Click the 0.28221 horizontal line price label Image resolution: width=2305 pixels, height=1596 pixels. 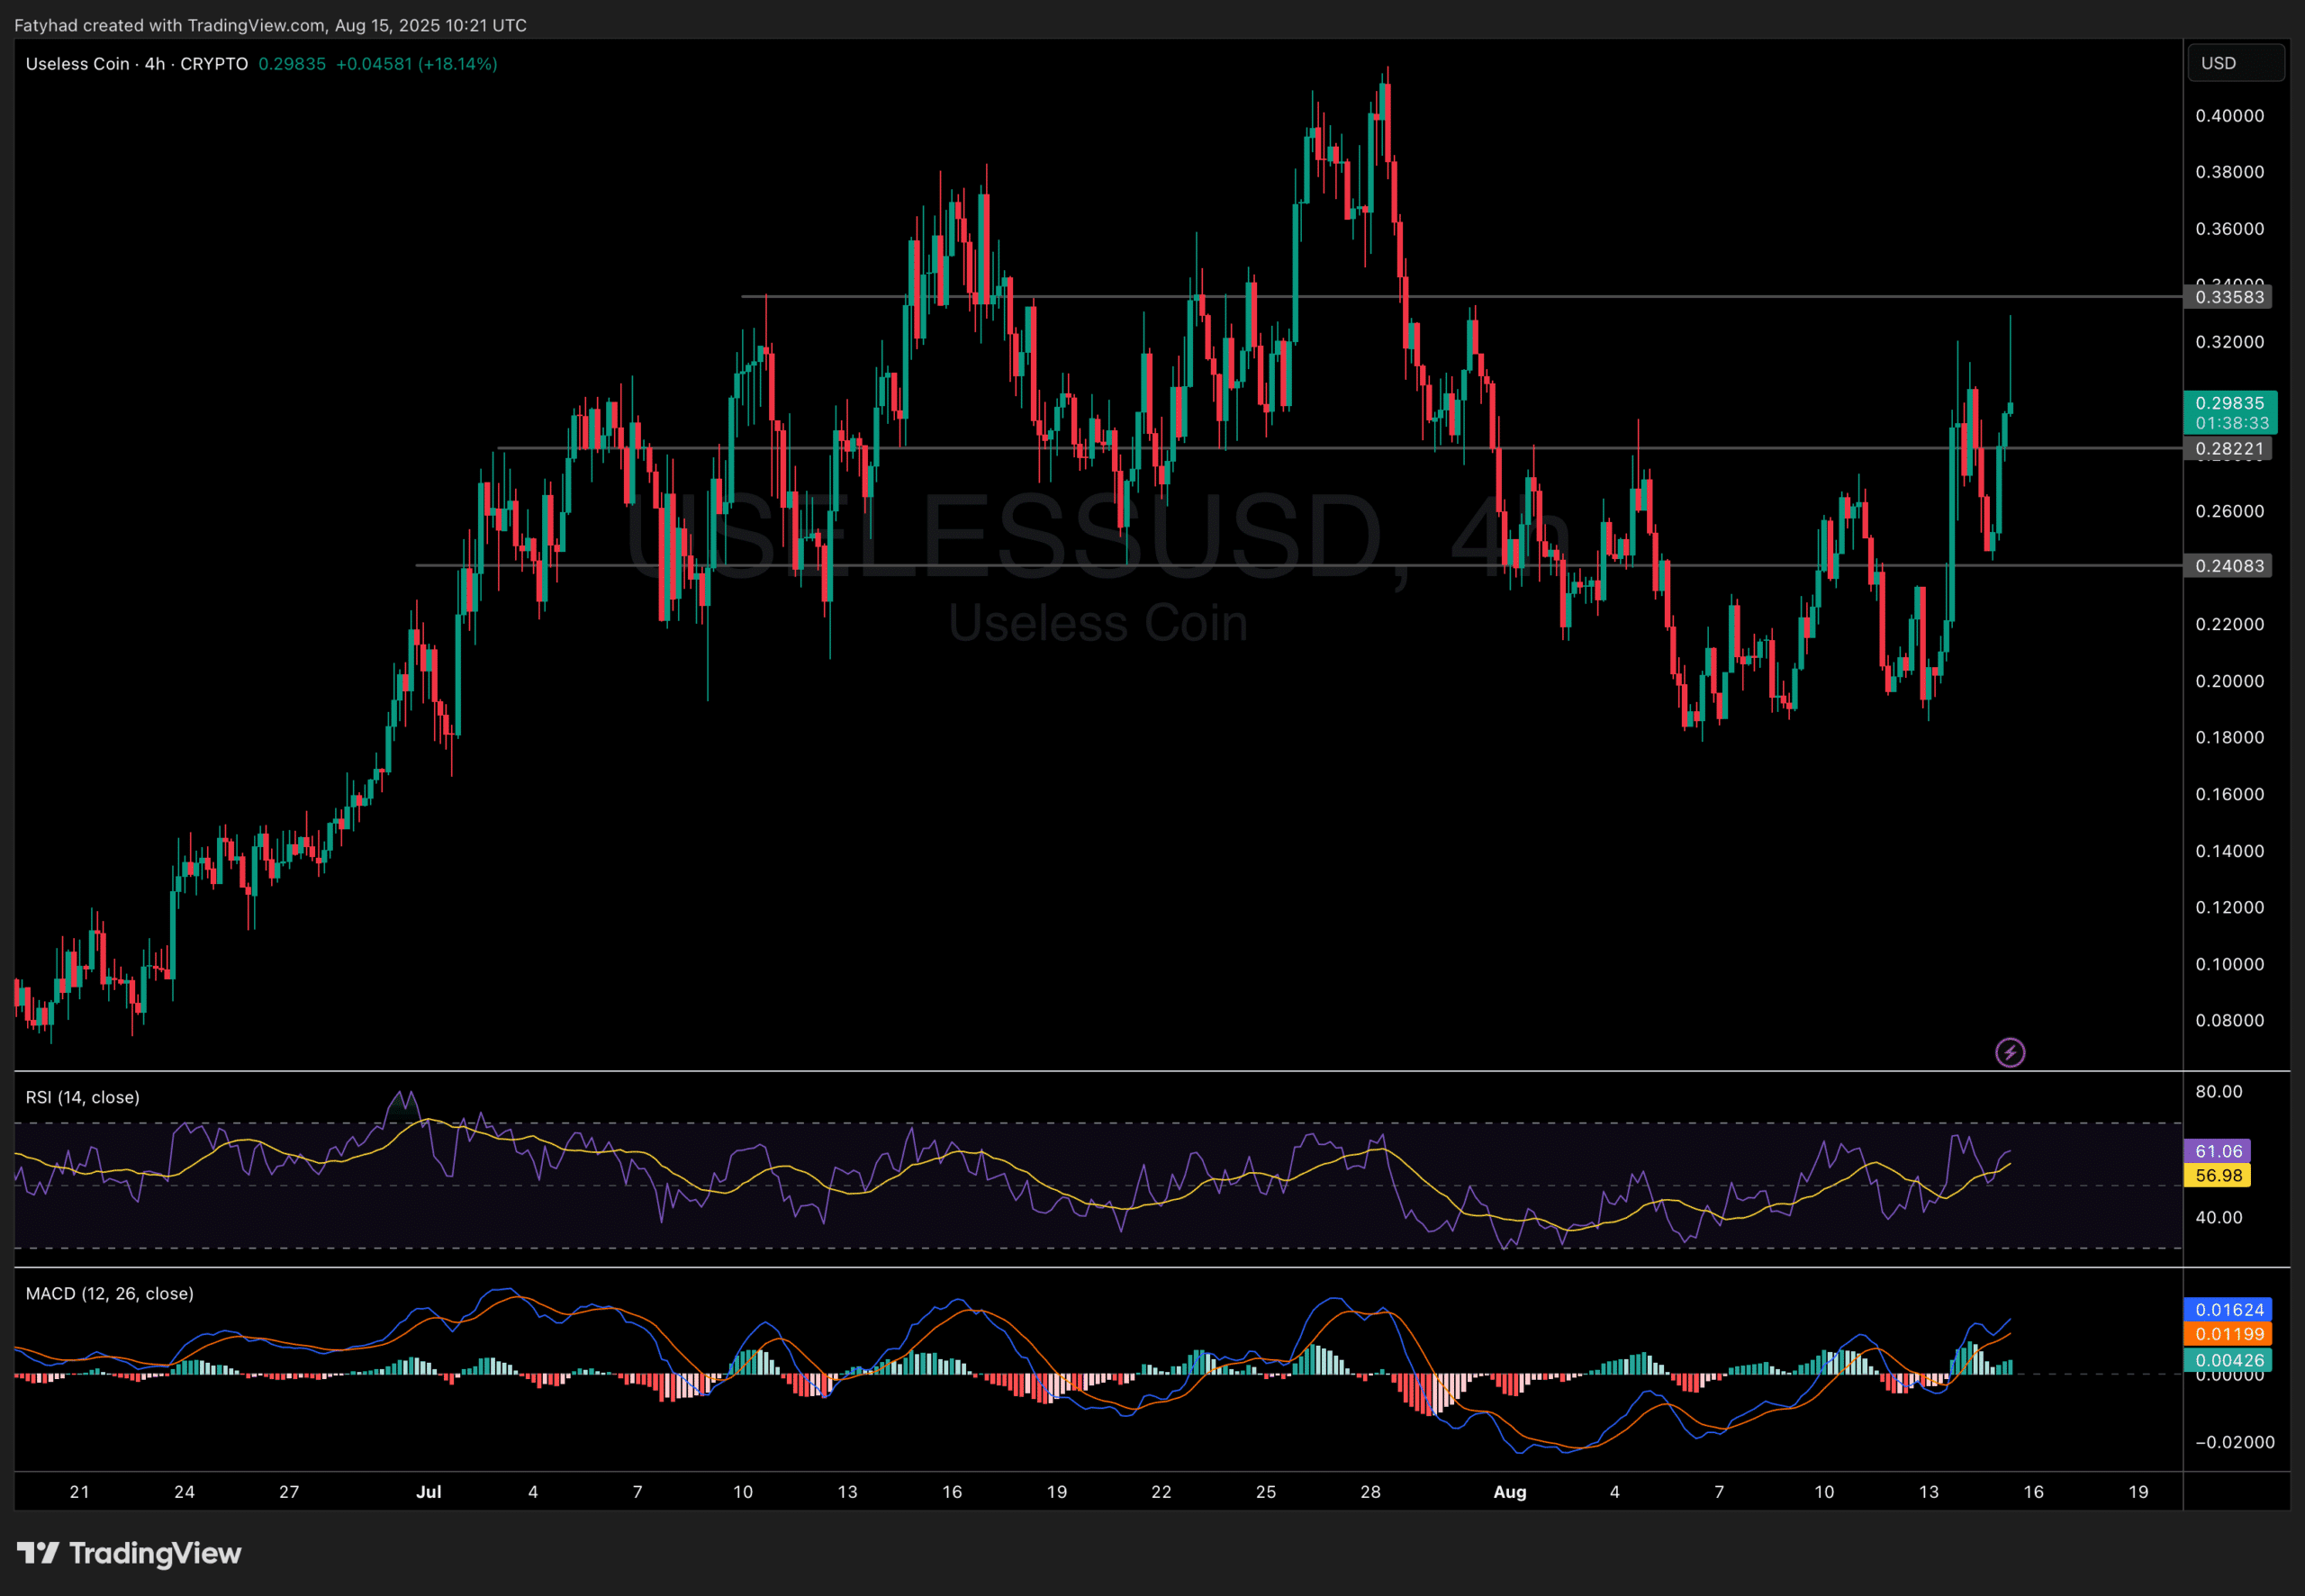point(2229,449)
